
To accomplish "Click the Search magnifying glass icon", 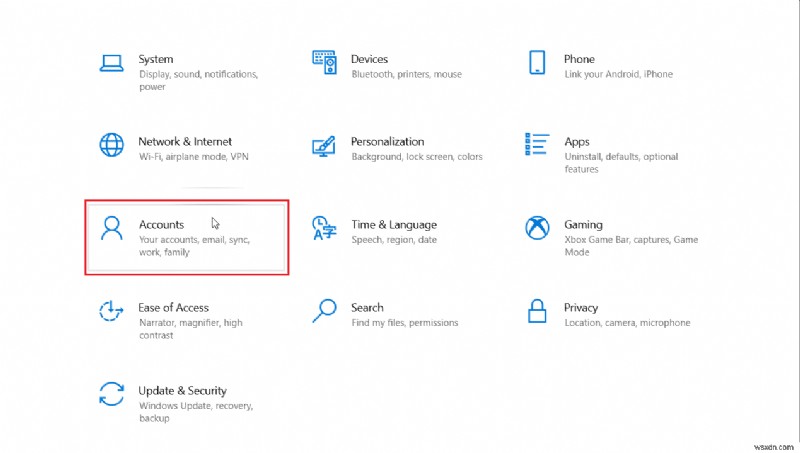I will (324, 311).
